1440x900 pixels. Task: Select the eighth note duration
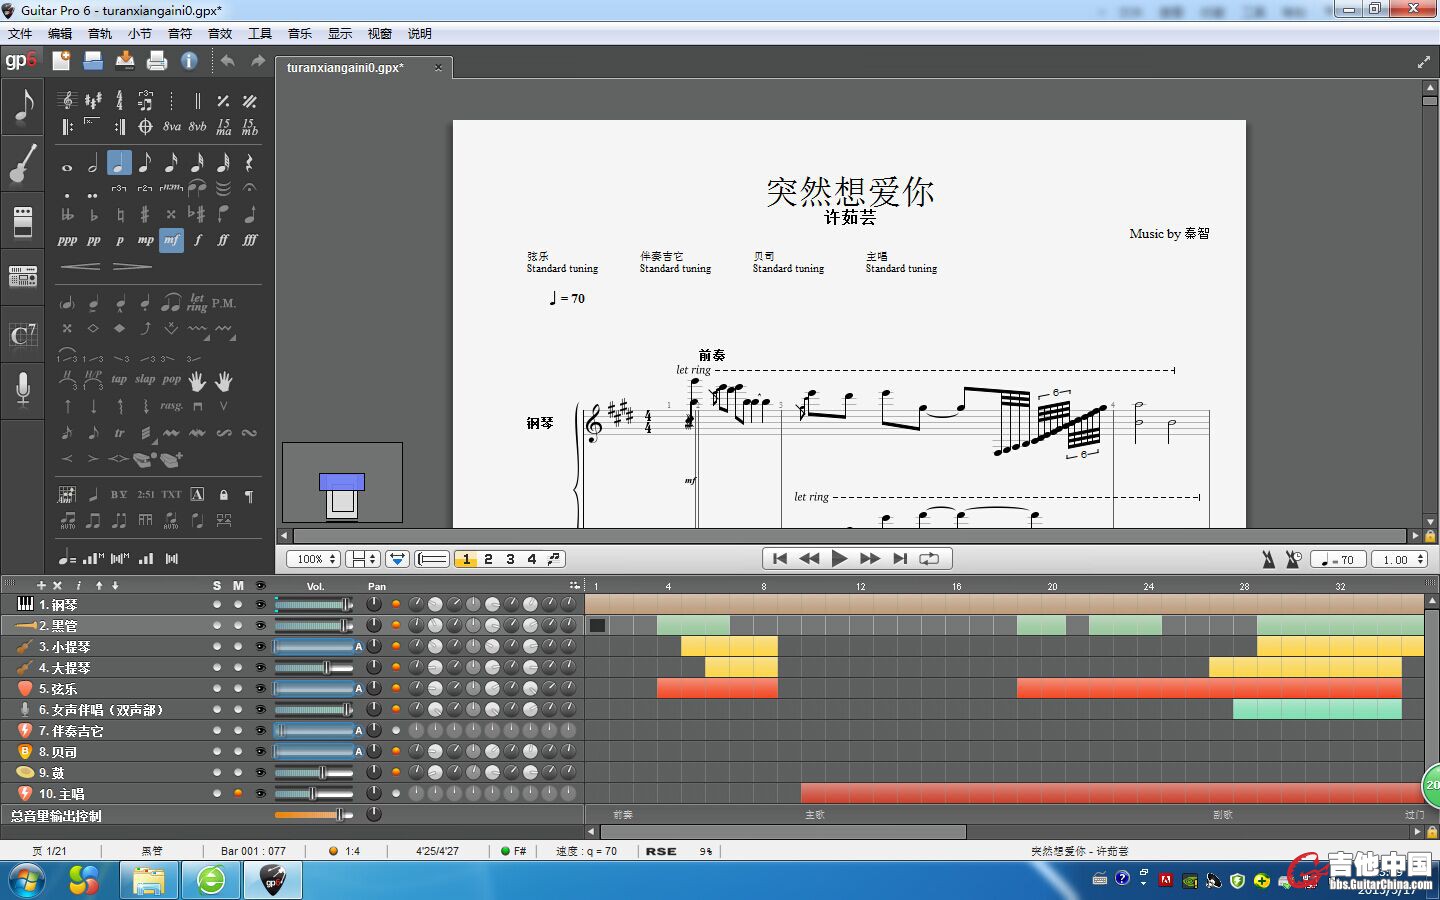click(x=145, y=163)
